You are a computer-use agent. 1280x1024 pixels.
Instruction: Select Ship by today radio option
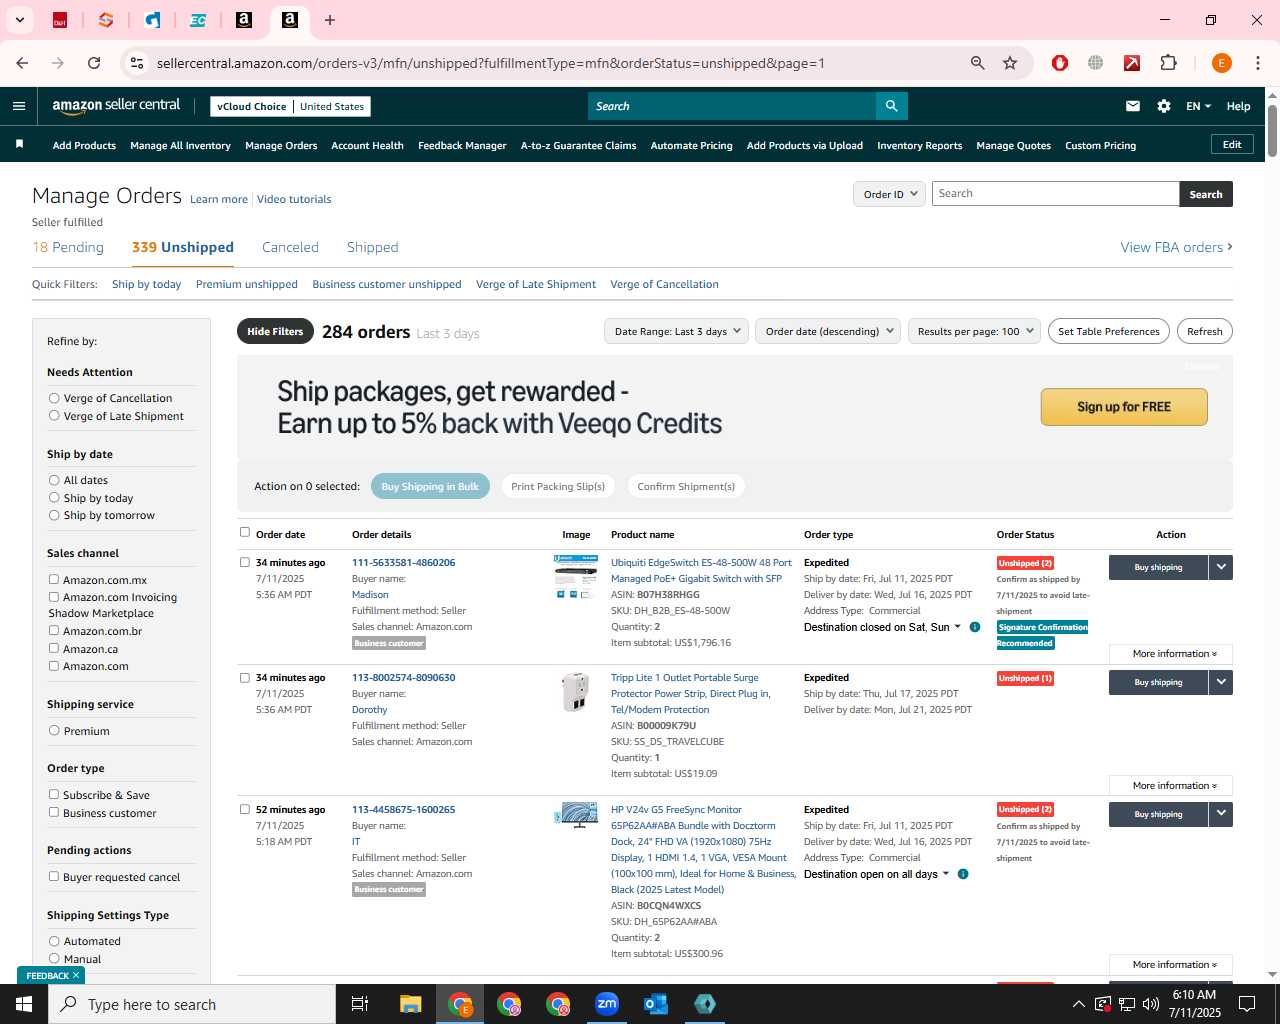click(x=54, y=498)
